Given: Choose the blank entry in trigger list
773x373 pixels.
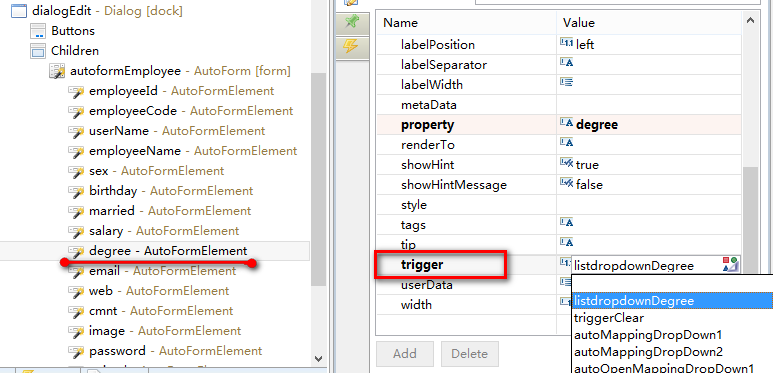Looking at the screenshot, I should 672,284.
